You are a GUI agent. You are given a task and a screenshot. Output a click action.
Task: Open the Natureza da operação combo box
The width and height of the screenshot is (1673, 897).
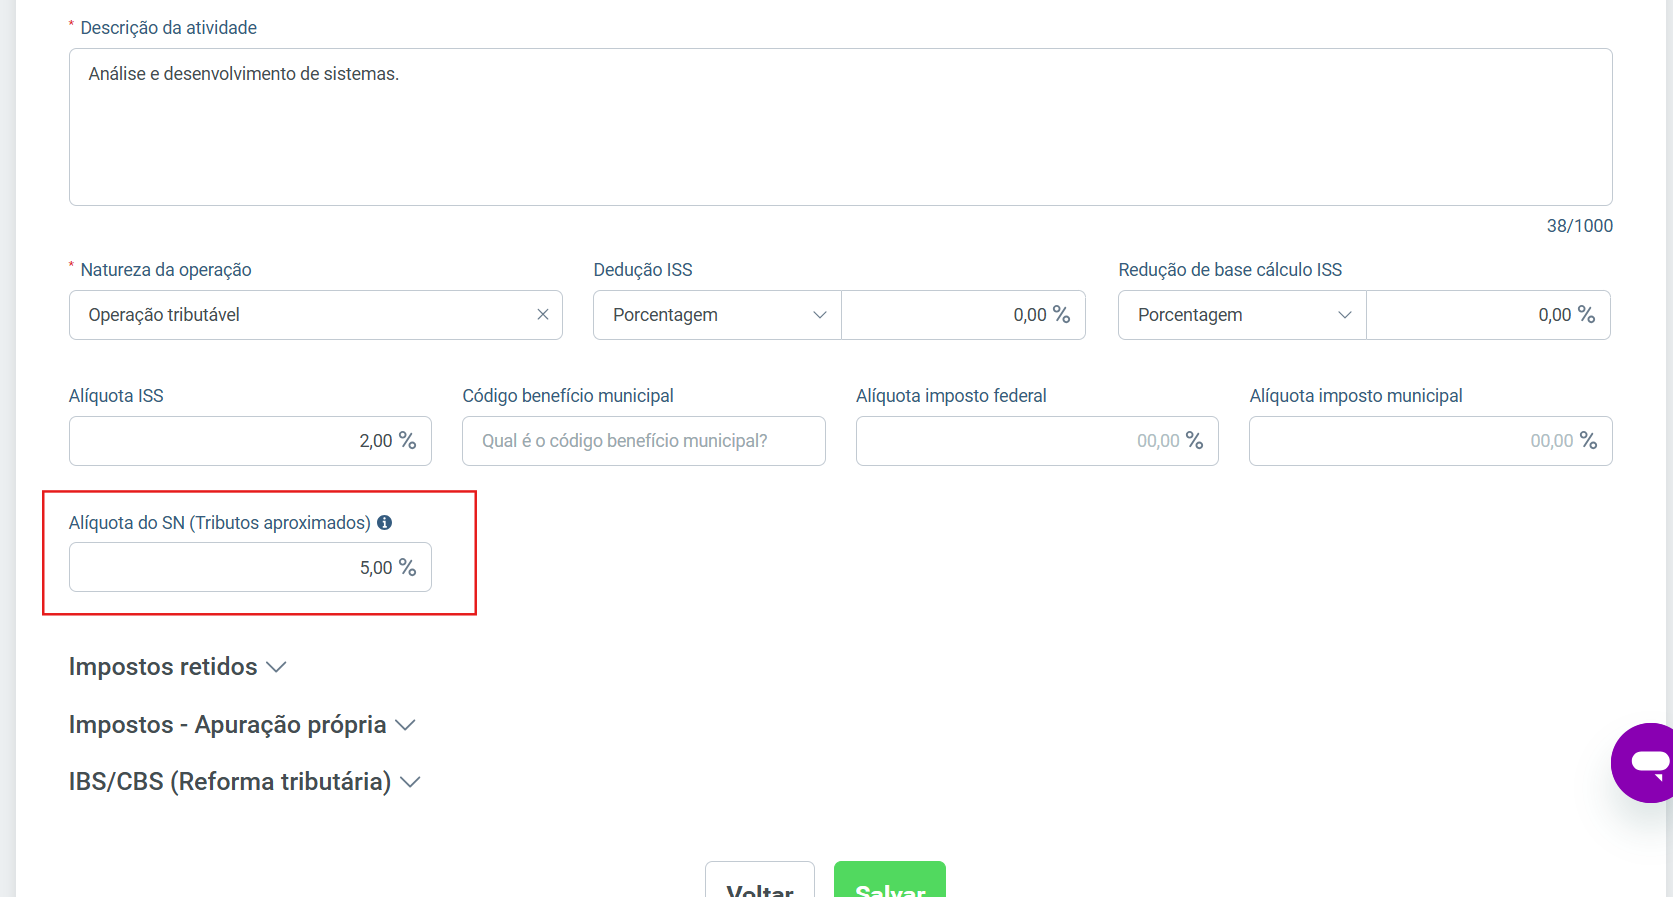(316, 315)
